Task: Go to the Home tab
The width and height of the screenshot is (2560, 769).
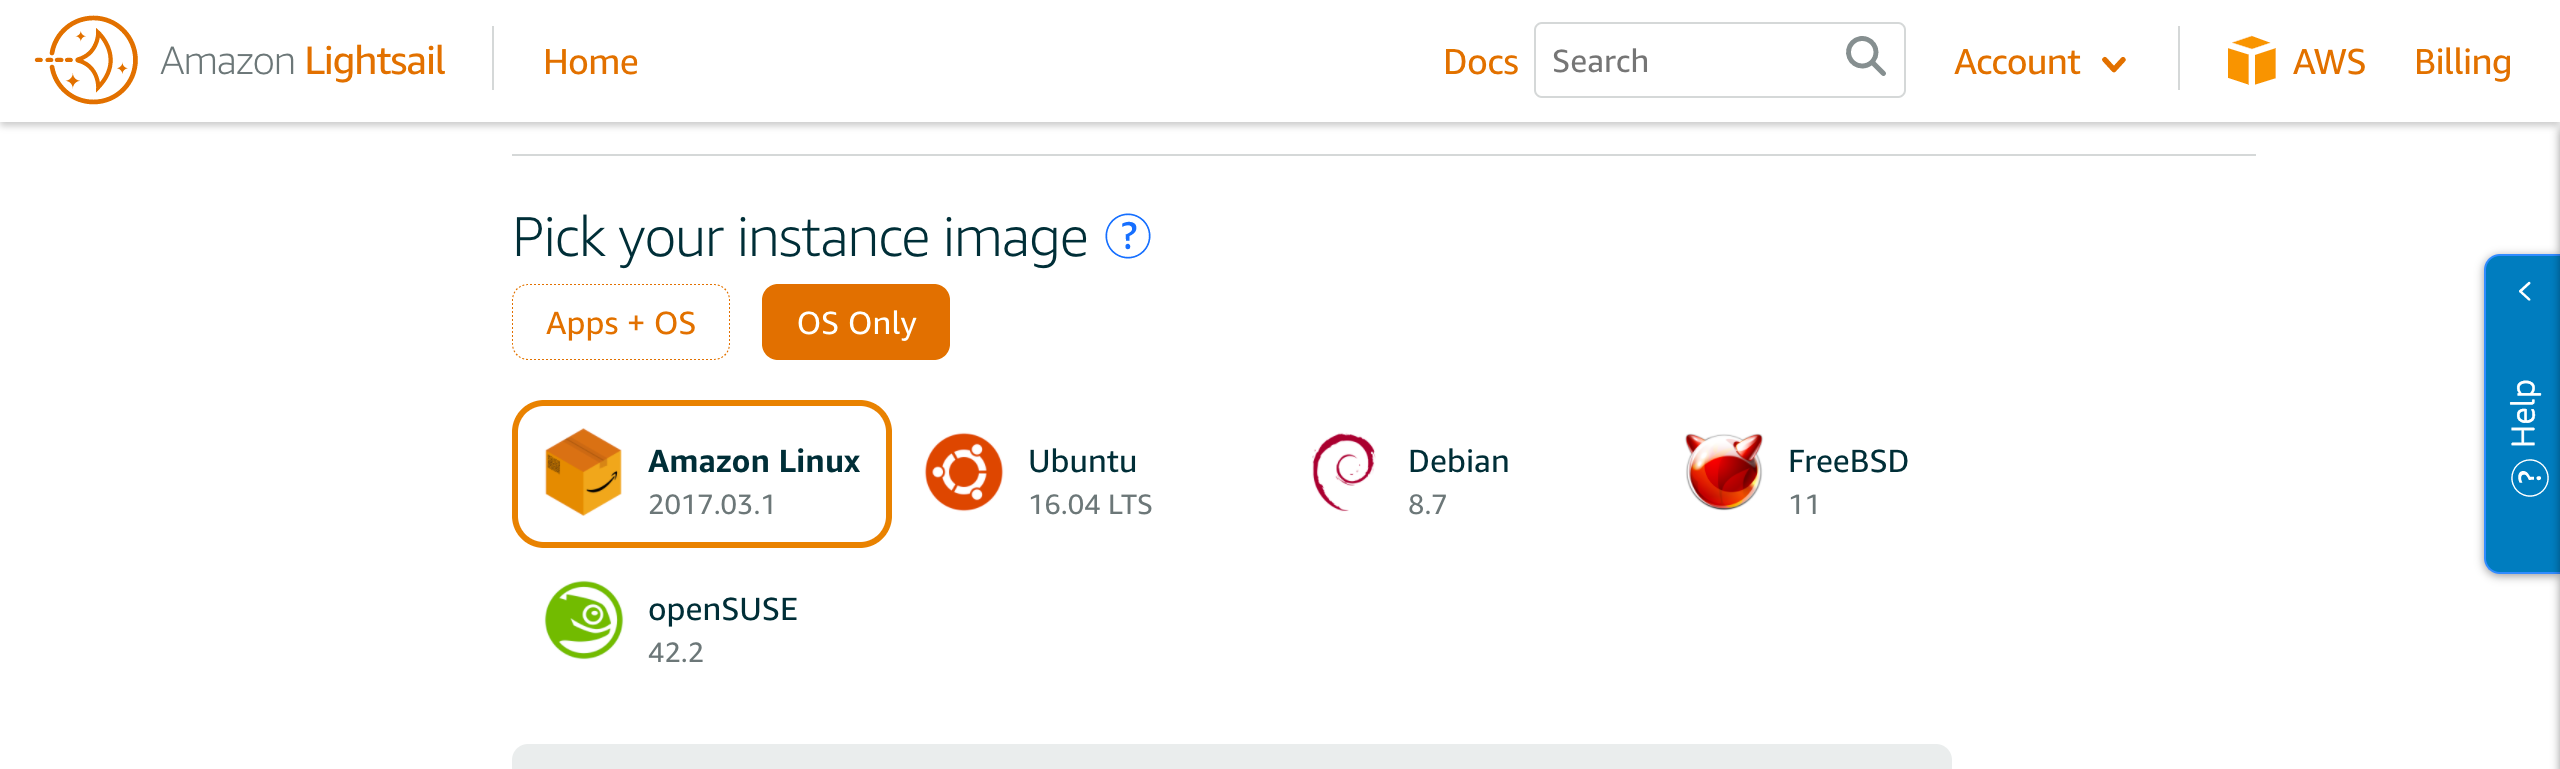Action: 590,62
